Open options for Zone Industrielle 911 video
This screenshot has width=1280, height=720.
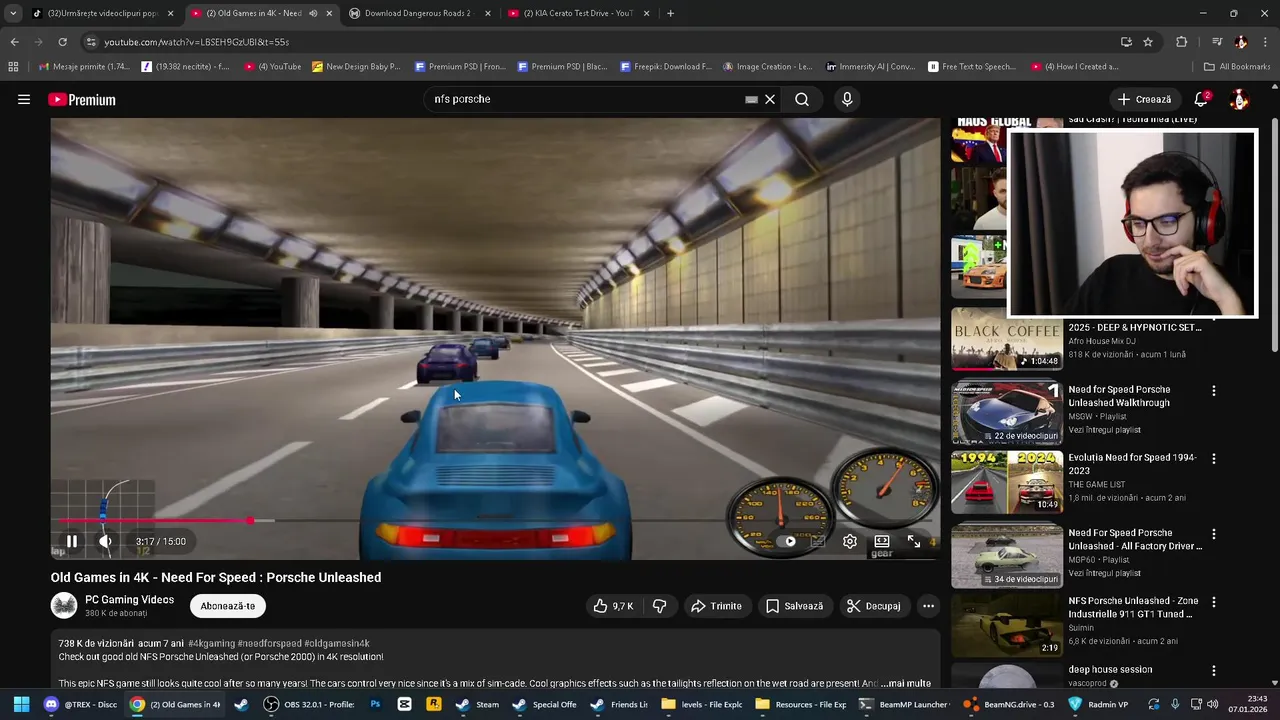[x=1214, y=603]
